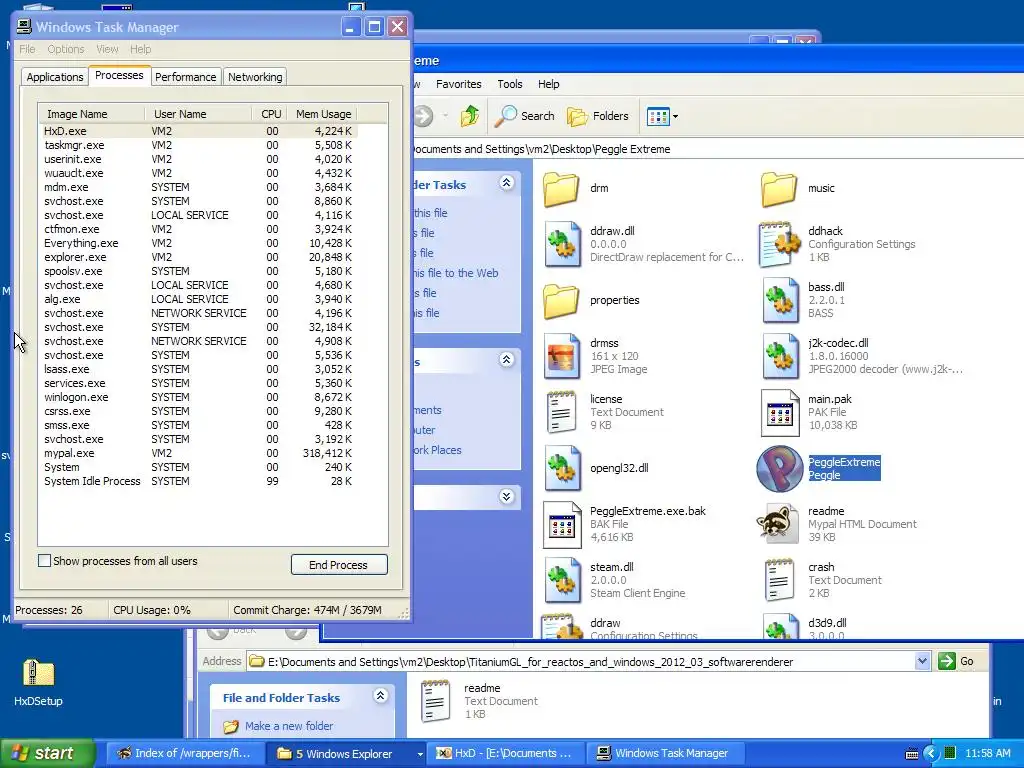The height and width of the screenshot is (768, 1024).
Task: Select the ddhack configuration settings icon
Action: pos(780,244)
